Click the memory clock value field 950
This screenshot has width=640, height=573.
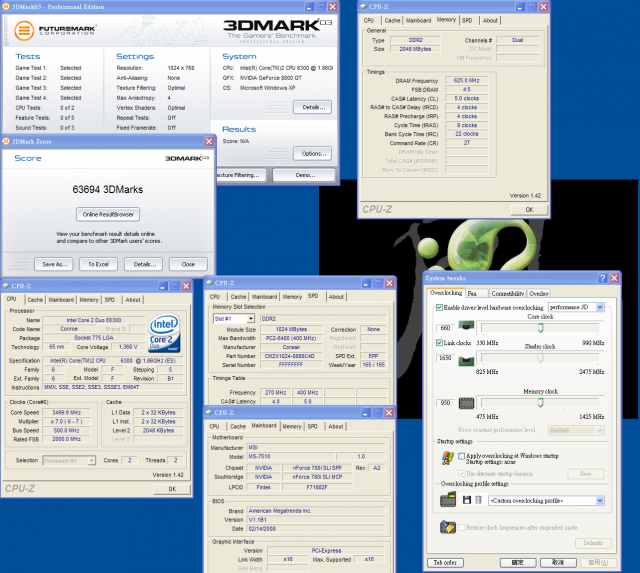pos(445,403)
